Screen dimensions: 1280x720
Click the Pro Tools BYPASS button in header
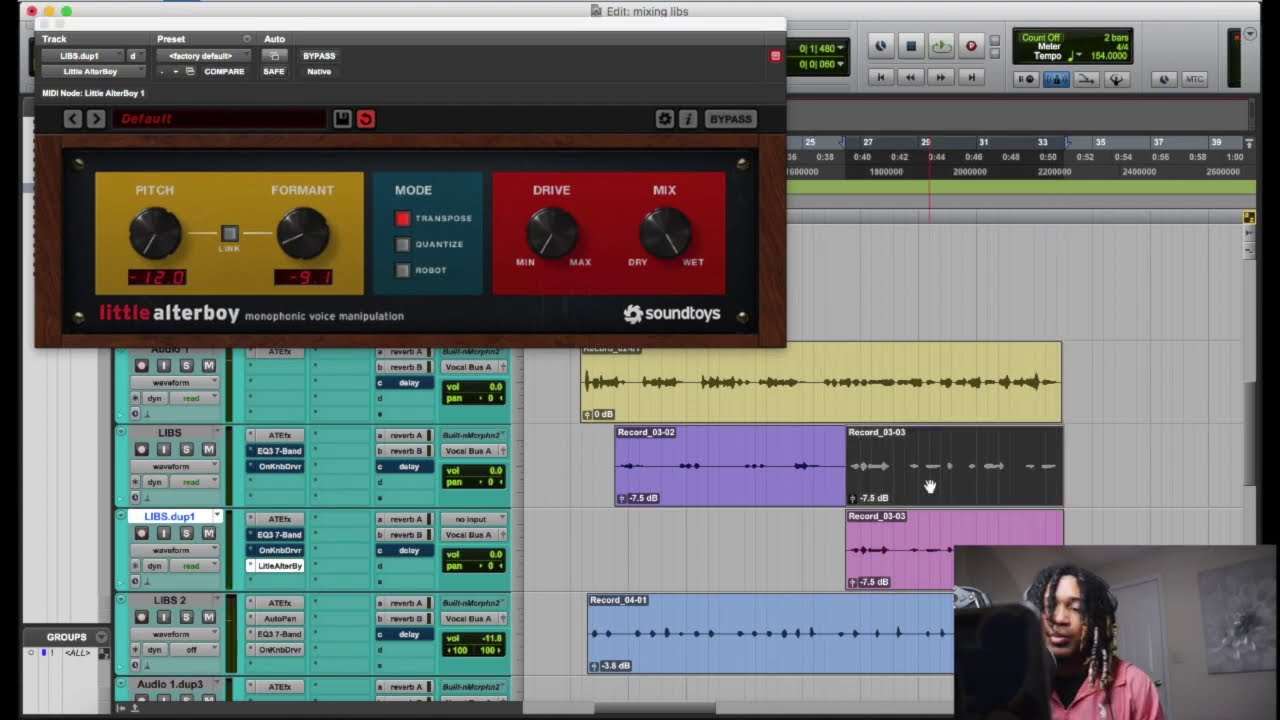[x=319, y=56]
